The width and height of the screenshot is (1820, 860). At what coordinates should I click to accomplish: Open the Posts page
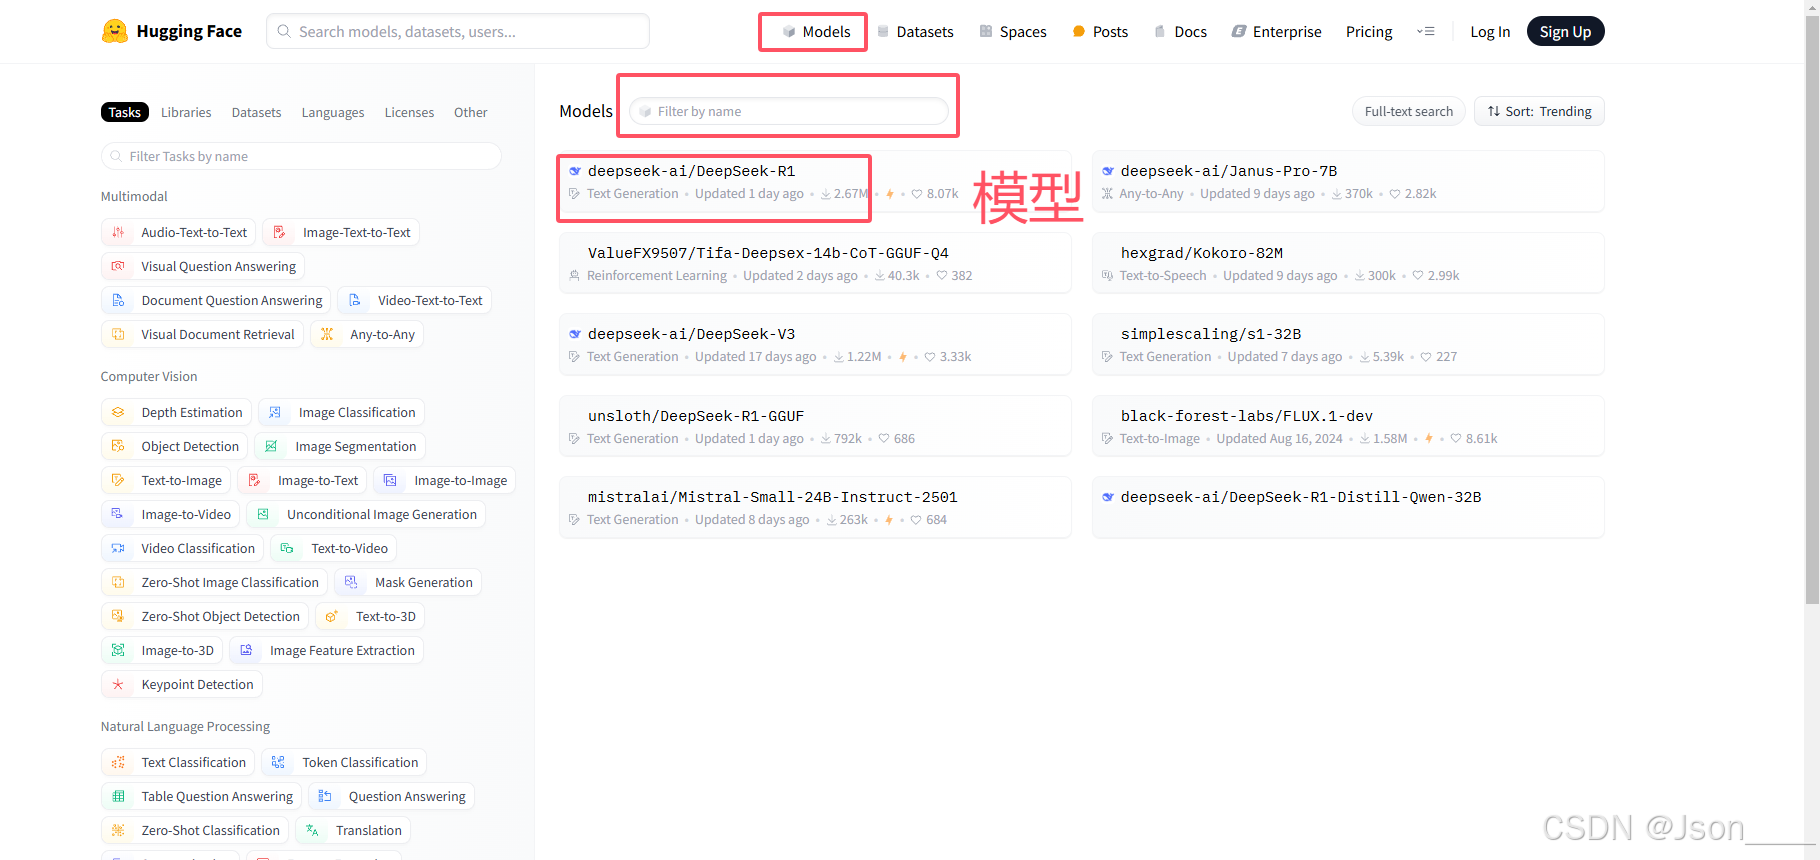1100,32
